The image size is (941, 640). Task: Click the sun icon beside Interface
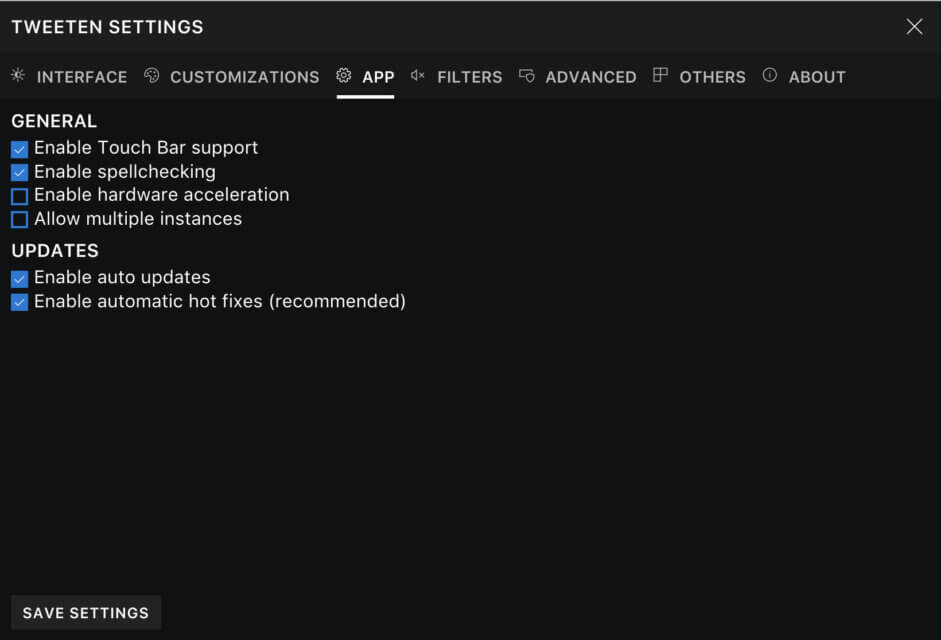pos(18,75)
